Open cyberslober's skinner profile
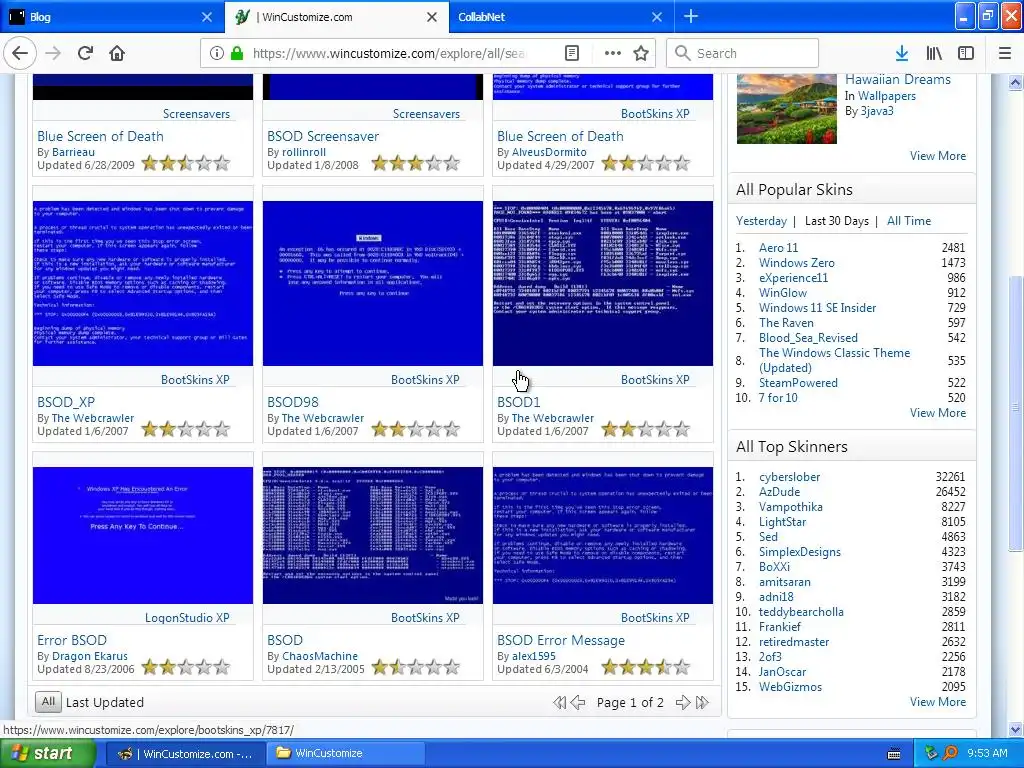This screenshot has height=768, width=1024. point(790,477)
